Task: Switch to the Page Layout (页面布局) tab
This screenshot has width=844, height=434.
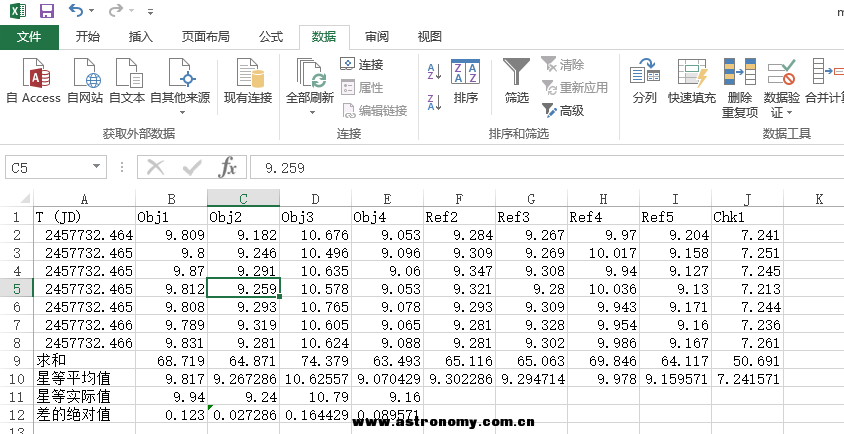Action: point(206,37)
